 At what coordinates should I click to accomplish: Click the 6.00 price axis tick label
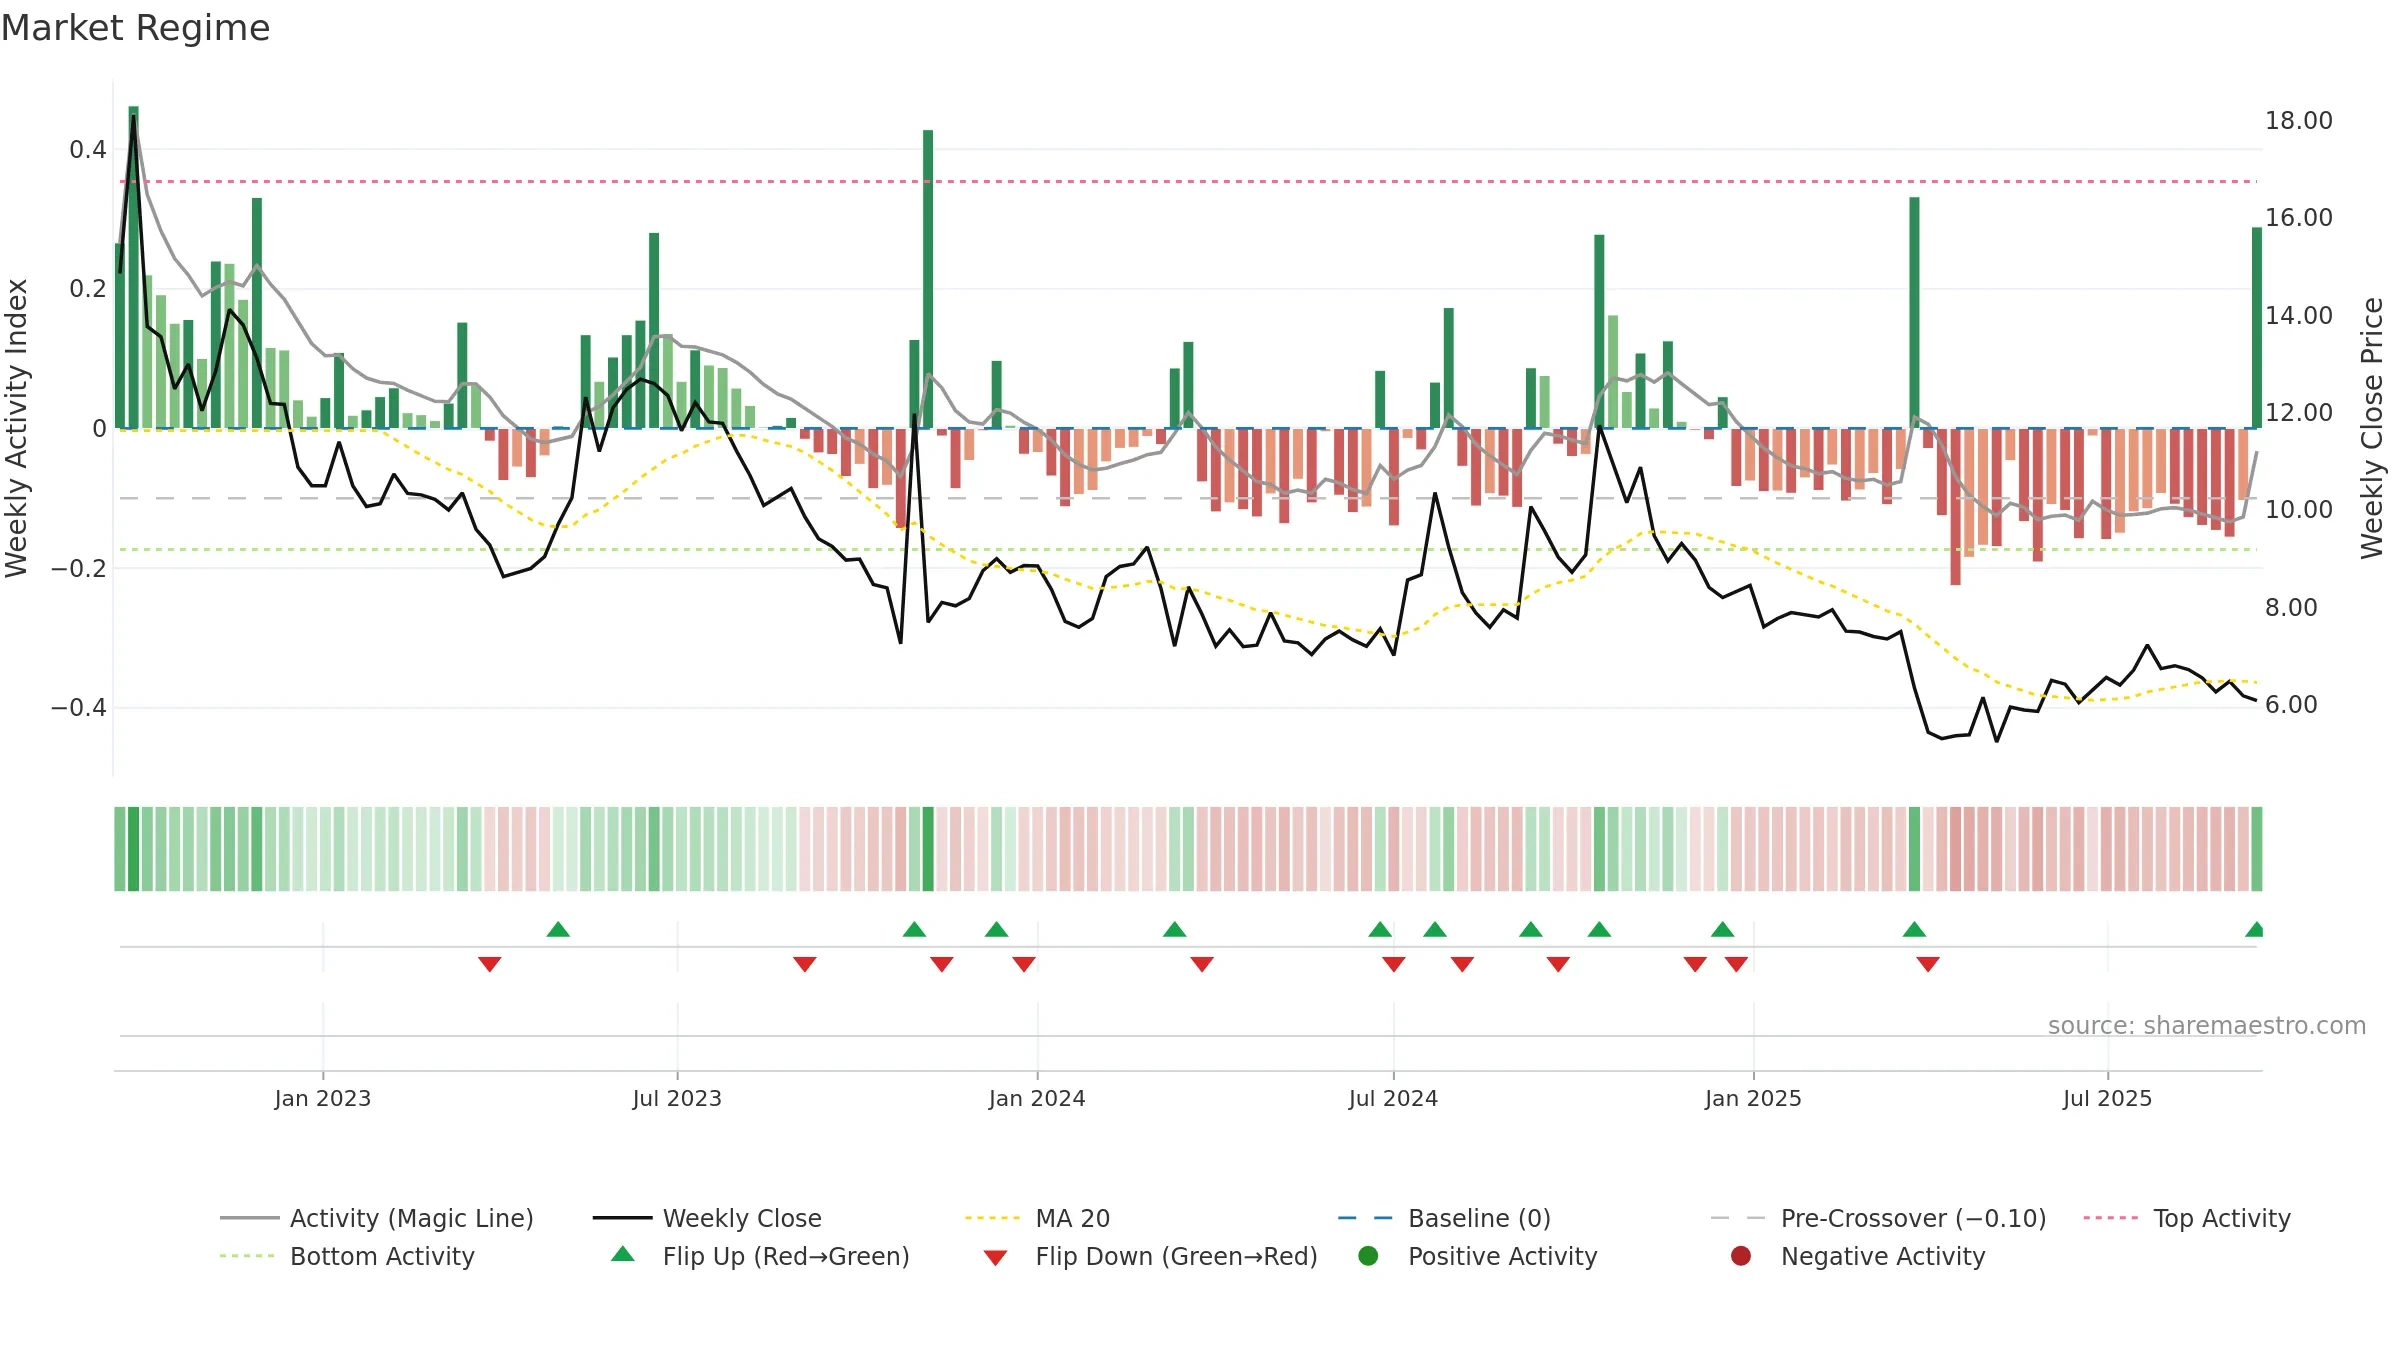[2291, 705]
